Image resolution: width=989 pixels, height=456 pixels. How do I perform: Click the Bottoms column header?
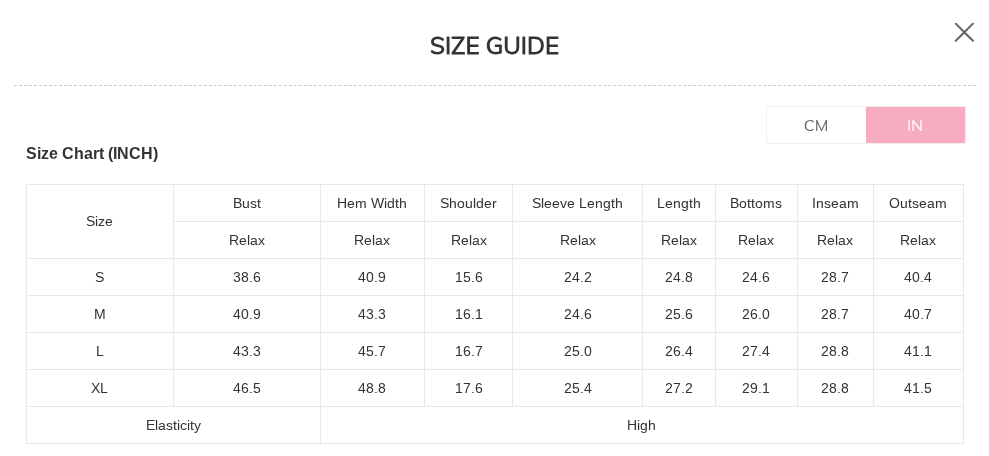point(756,203)
